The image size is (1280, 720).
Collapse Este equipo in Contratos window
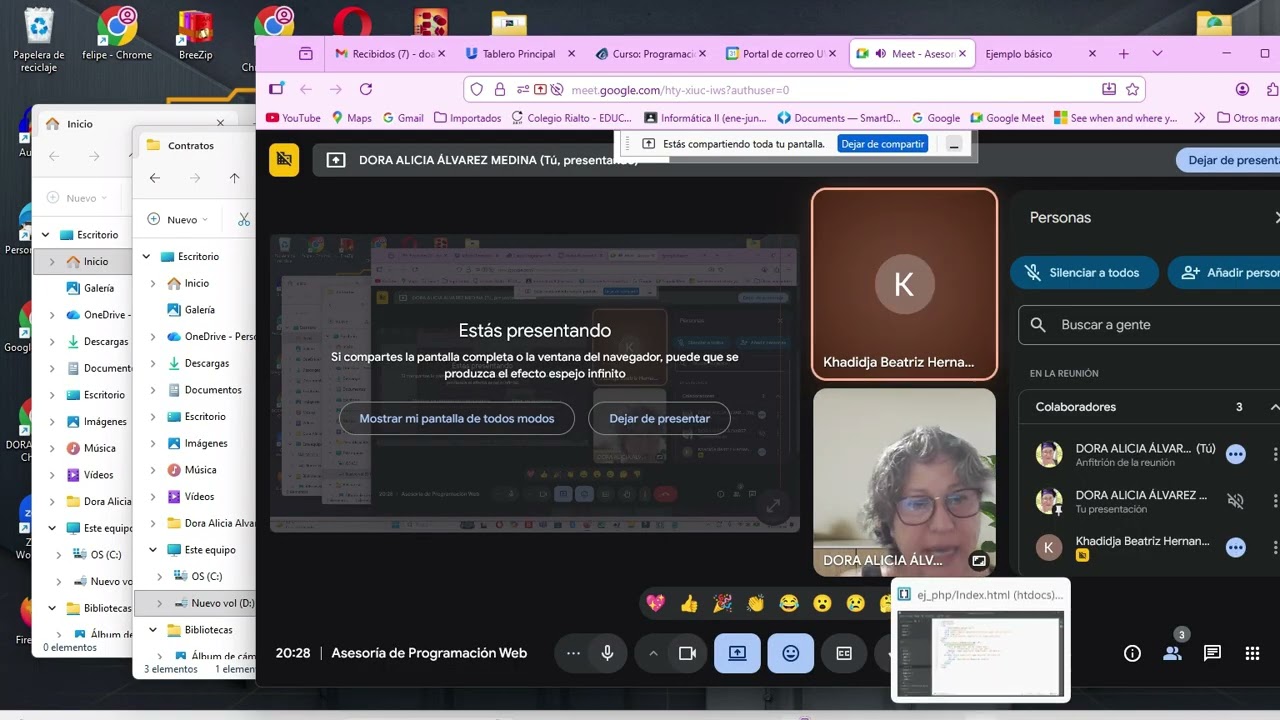click(x=153, y=550)
